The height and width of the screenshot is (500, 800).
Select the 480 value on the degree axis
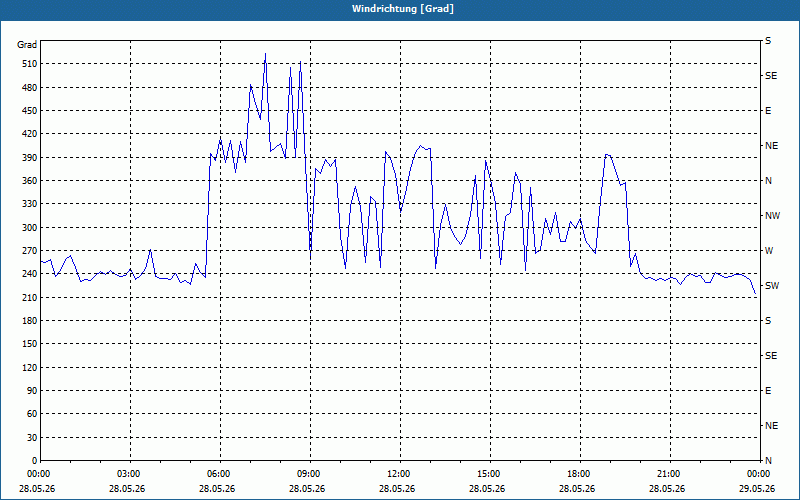(29, 88)
